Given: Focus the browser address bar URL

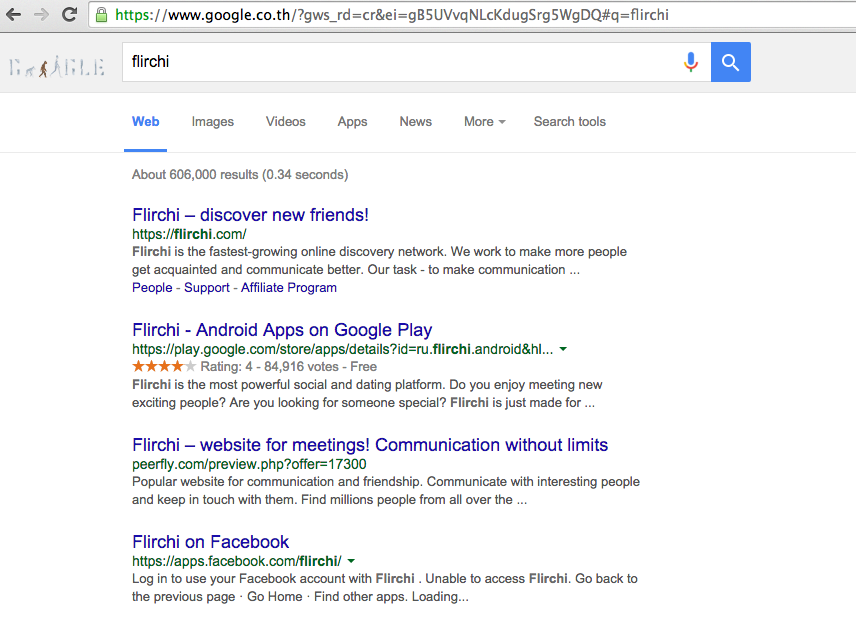Looking at the screenshot, I should (x=391, y=15).
